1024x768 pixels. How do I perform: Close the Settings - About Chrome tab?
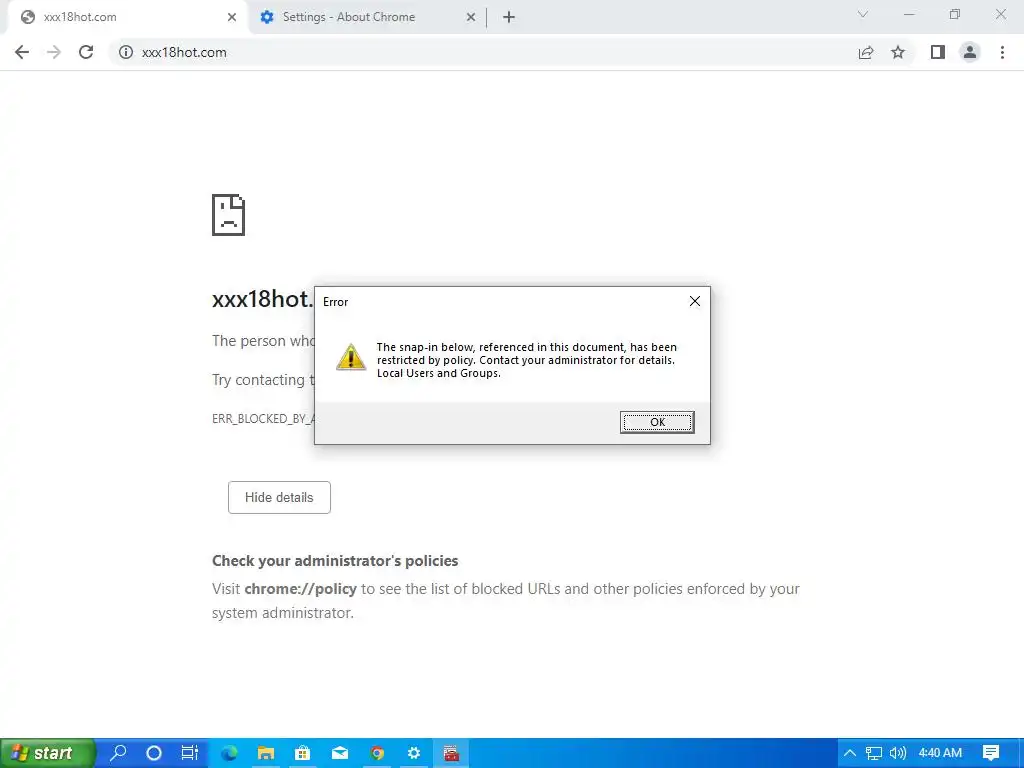tap(471, 17)
